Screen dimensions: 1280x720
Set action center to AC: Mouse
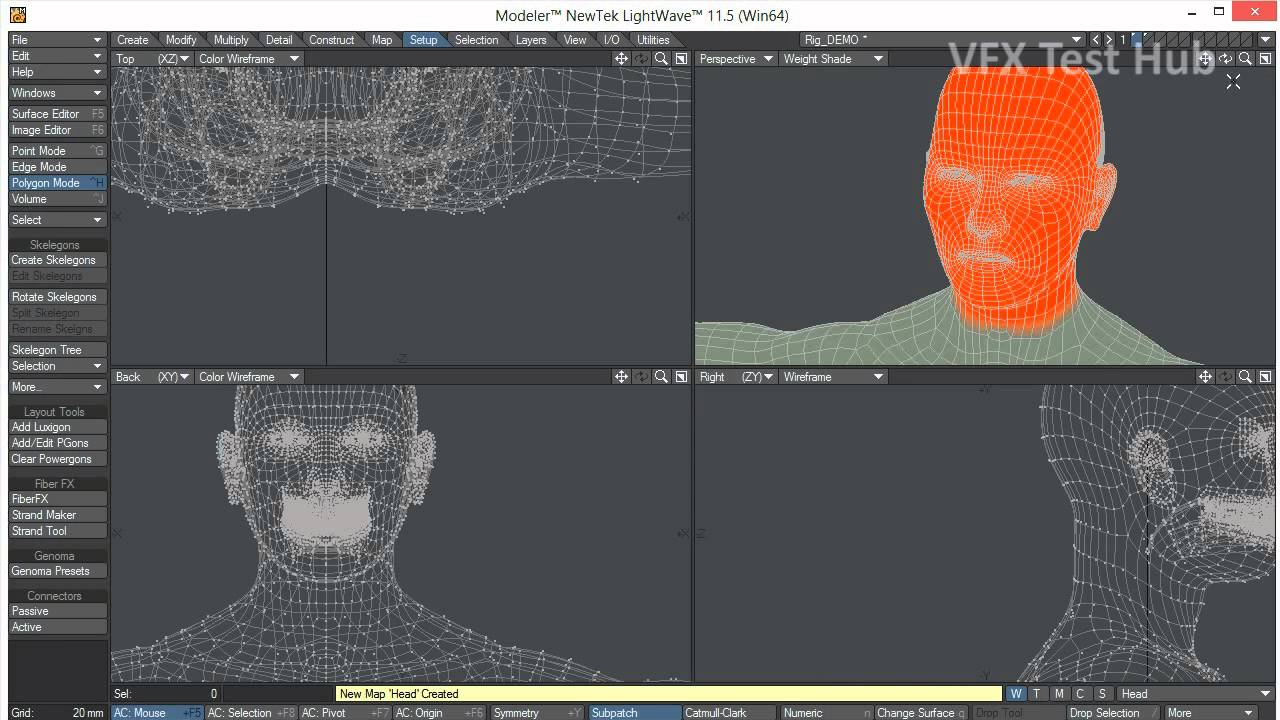[x=157, y=713]
